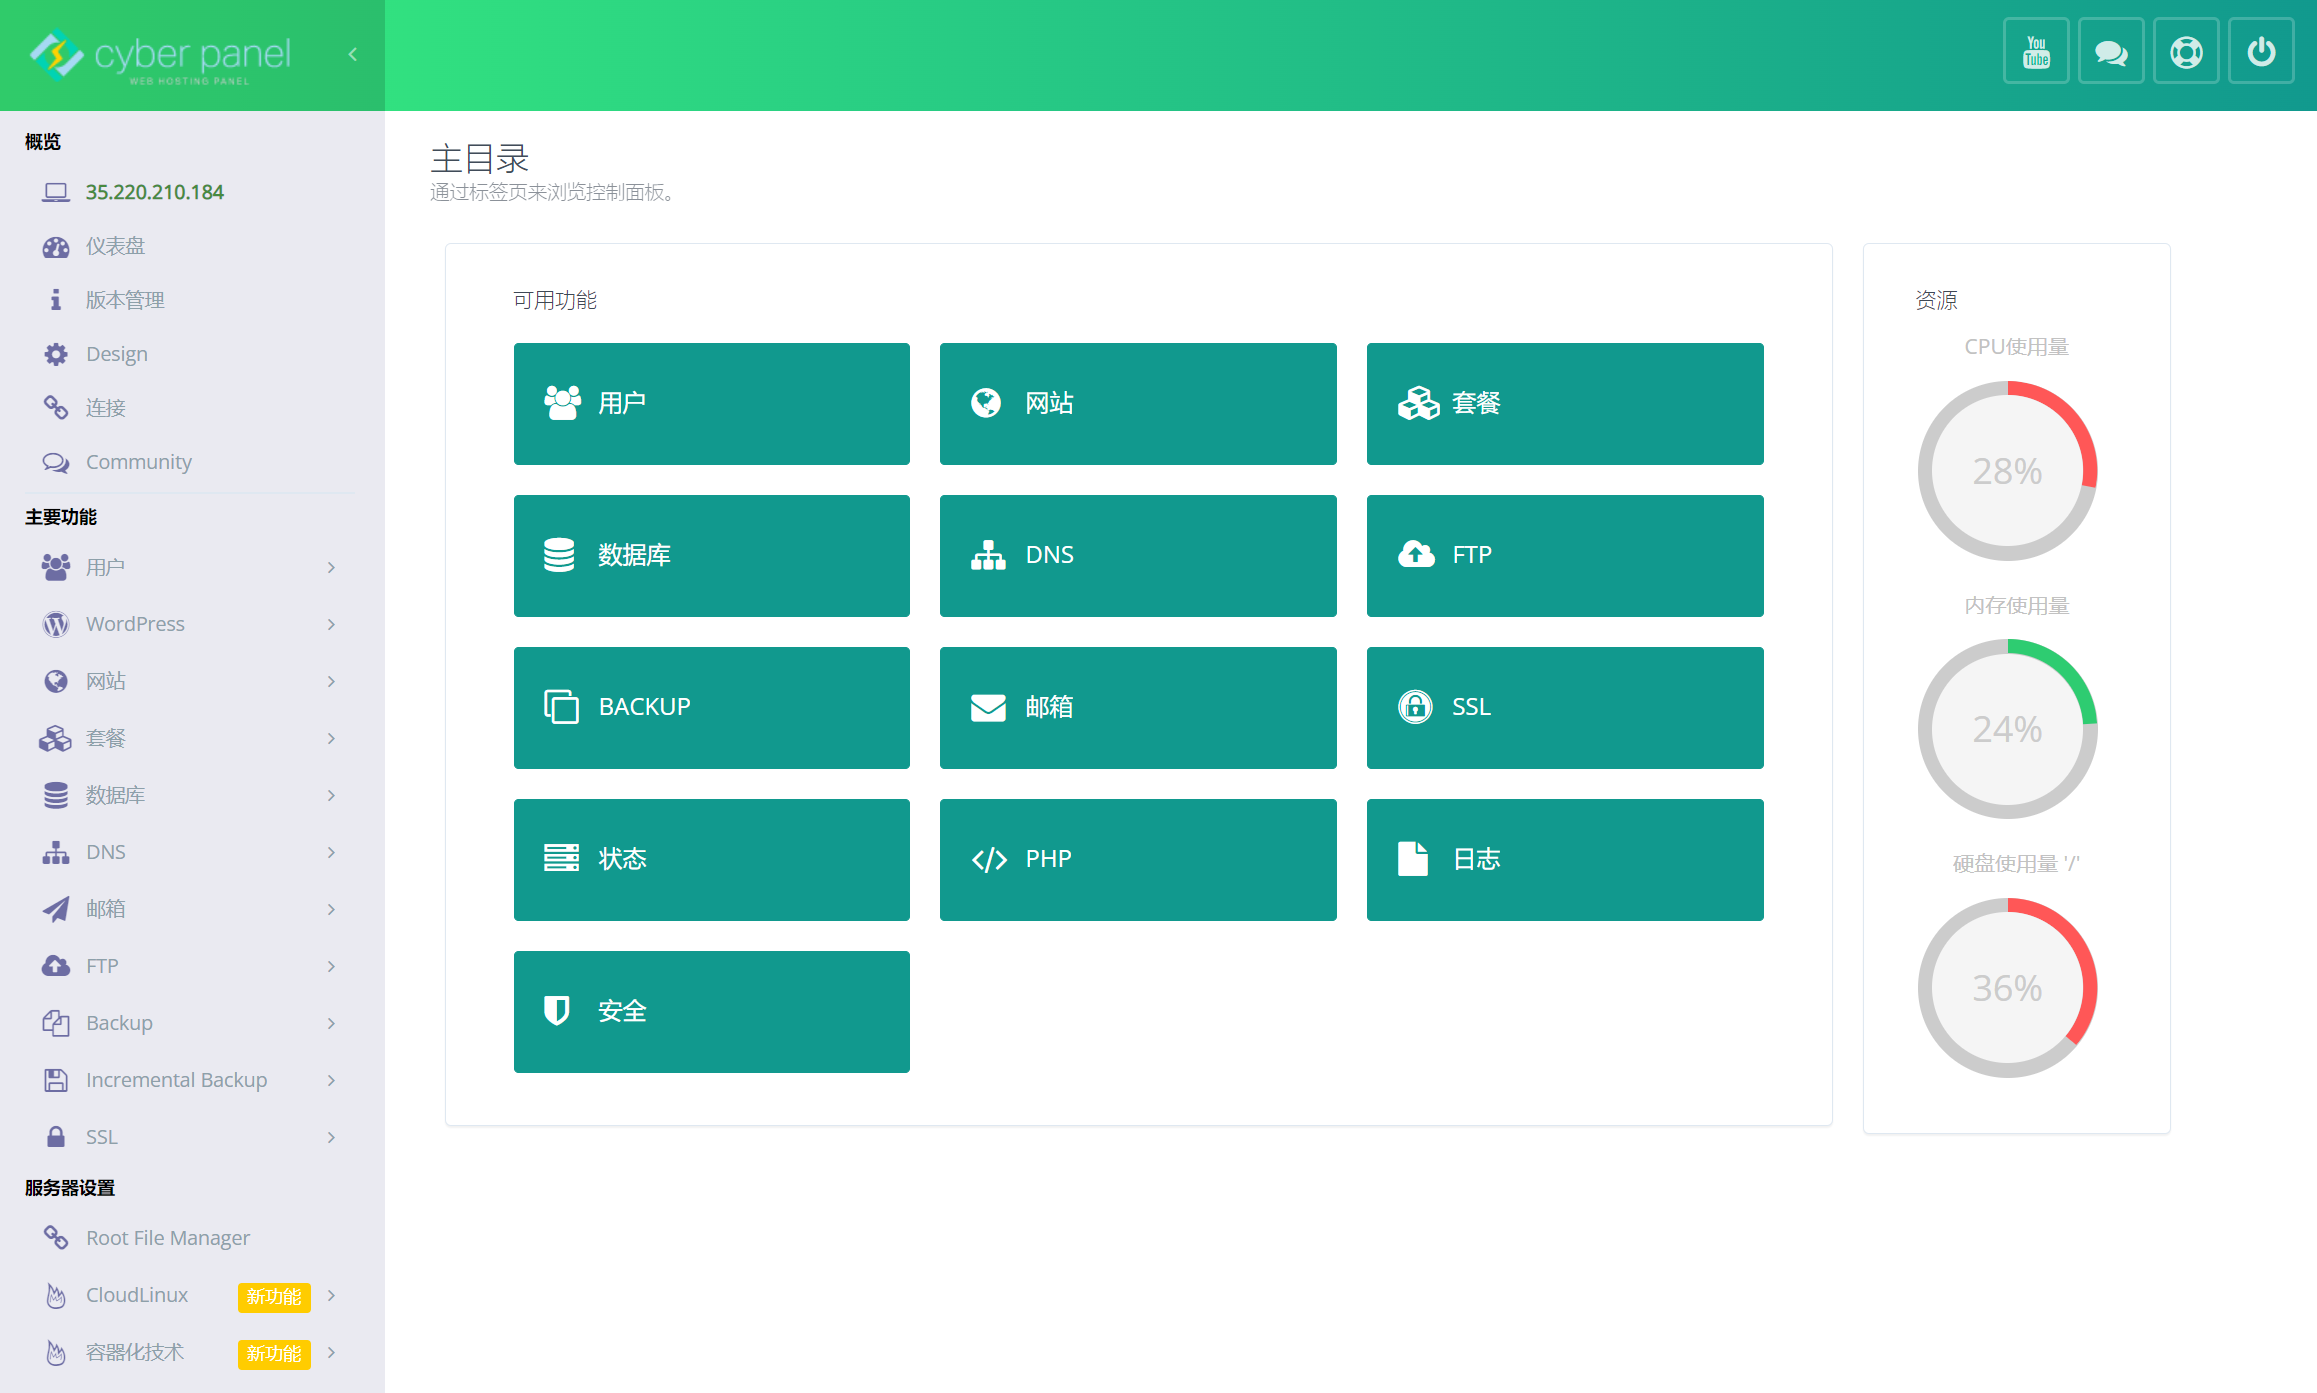Click the CPU usage 28% gauge
Viewport: 2317px width, 1393px height.
pyautogui.click(x=2006, y=471)
